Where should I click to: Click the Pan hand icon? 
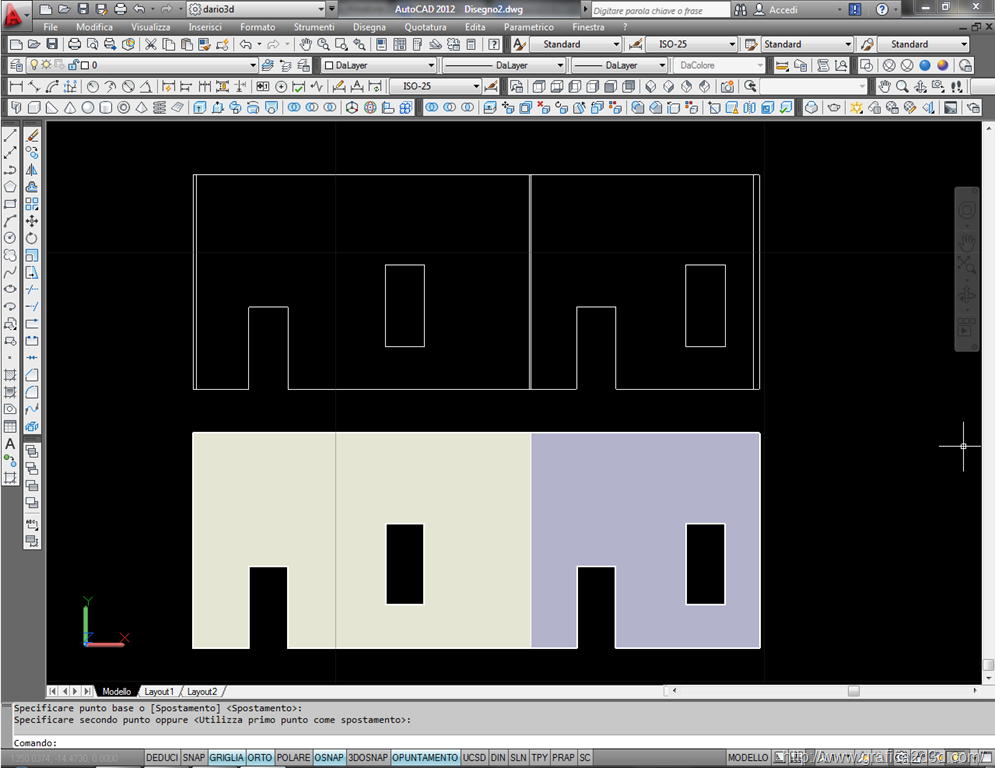point(306,45)
